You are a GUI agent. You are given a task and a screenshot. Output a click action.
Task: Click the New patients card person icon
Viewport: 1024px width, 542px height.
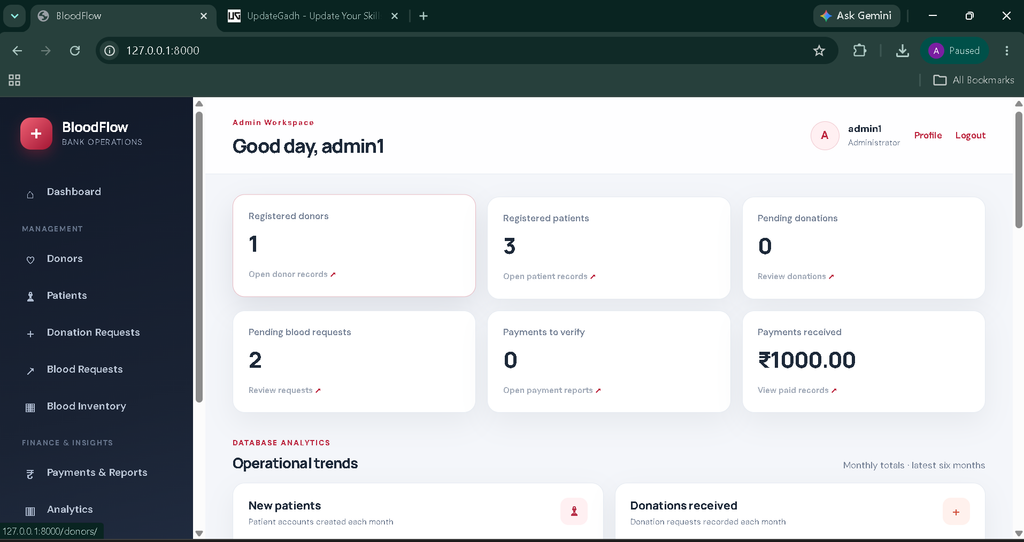tap(574, 511)
